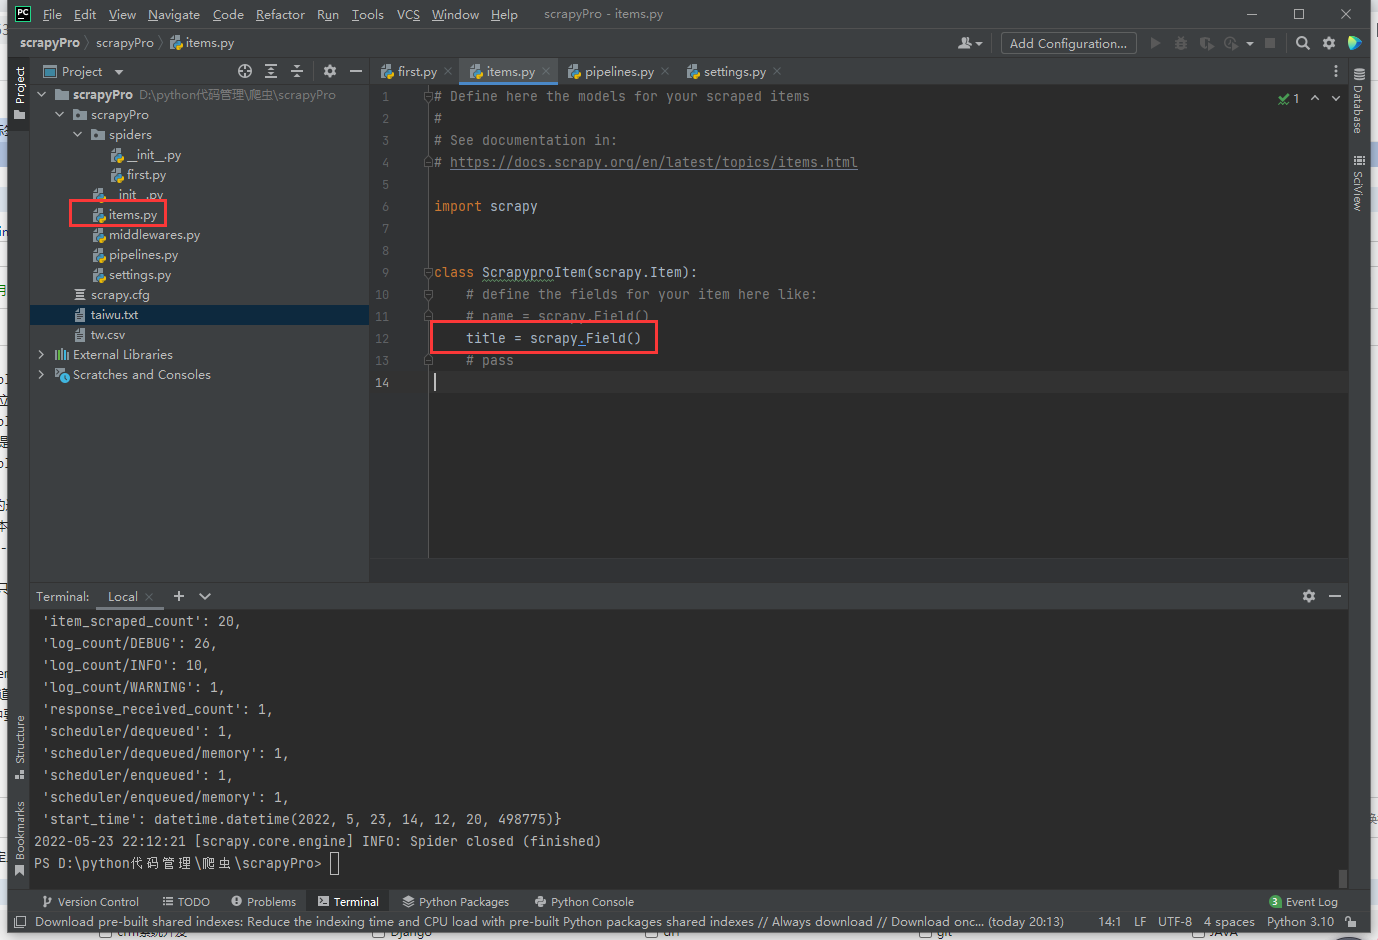This screenshot has height=940, width=1378.
Task: Collapse the inner scrapyPro package folder
Action: coord(60,115)
